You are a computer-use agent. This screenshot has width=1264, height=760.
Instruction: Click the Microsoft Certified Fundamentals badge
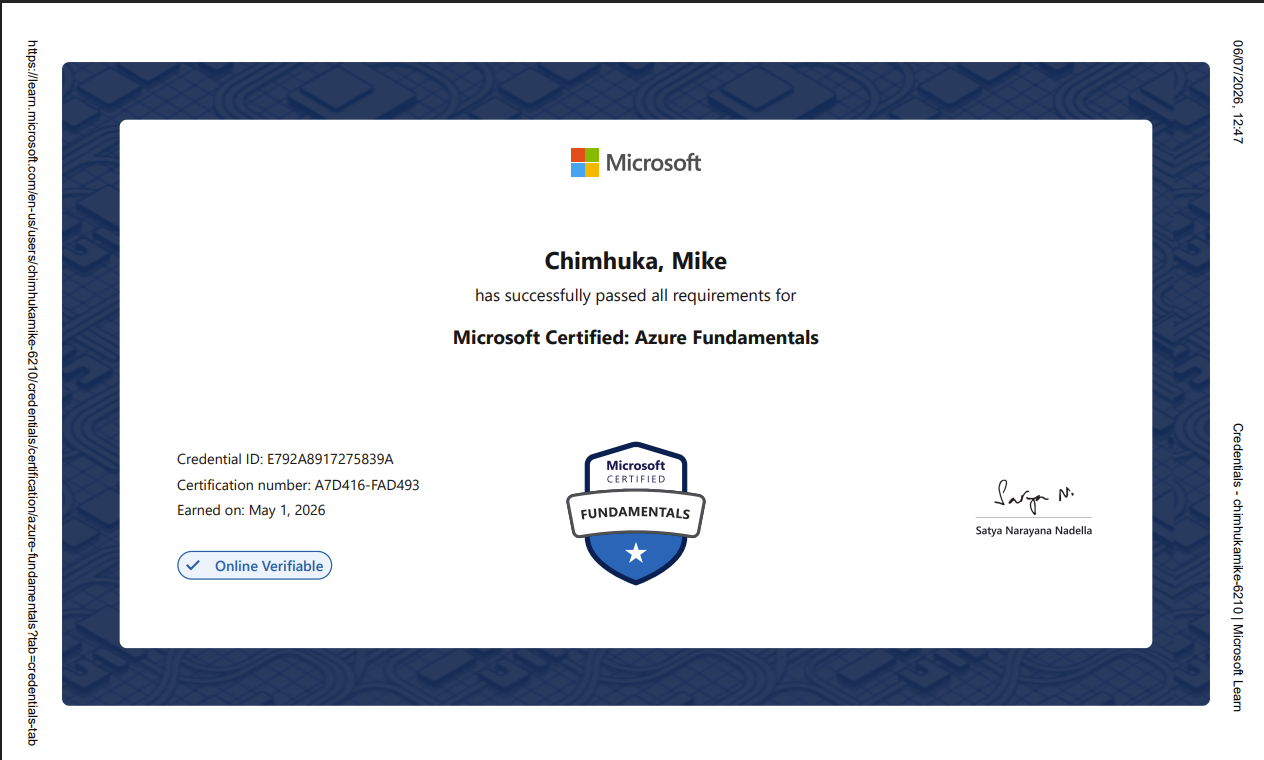point(636,513)
